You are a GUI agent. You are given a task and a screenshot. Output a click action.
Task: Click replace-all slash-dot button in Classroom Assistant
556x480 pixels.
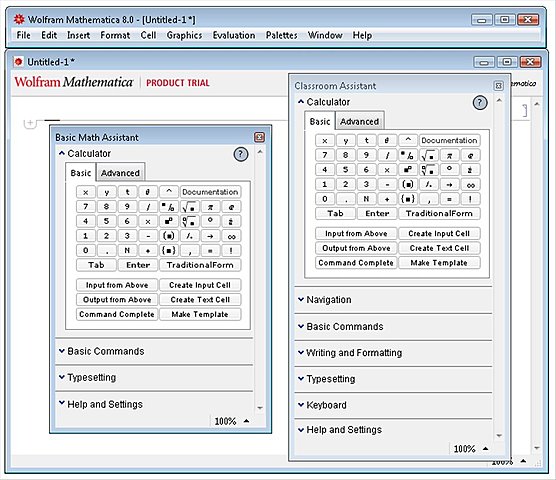point(429,184)
